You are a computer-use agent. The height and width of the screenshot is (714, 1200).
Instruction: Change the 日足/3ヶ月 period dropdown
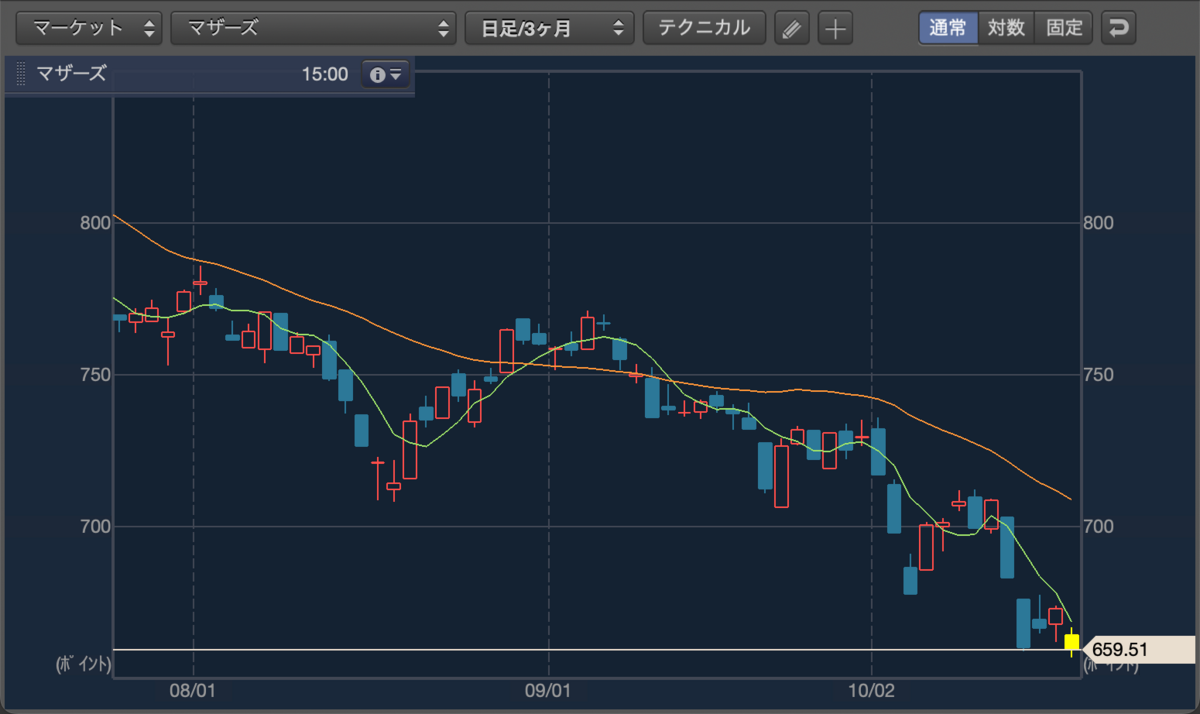(550, 28)
